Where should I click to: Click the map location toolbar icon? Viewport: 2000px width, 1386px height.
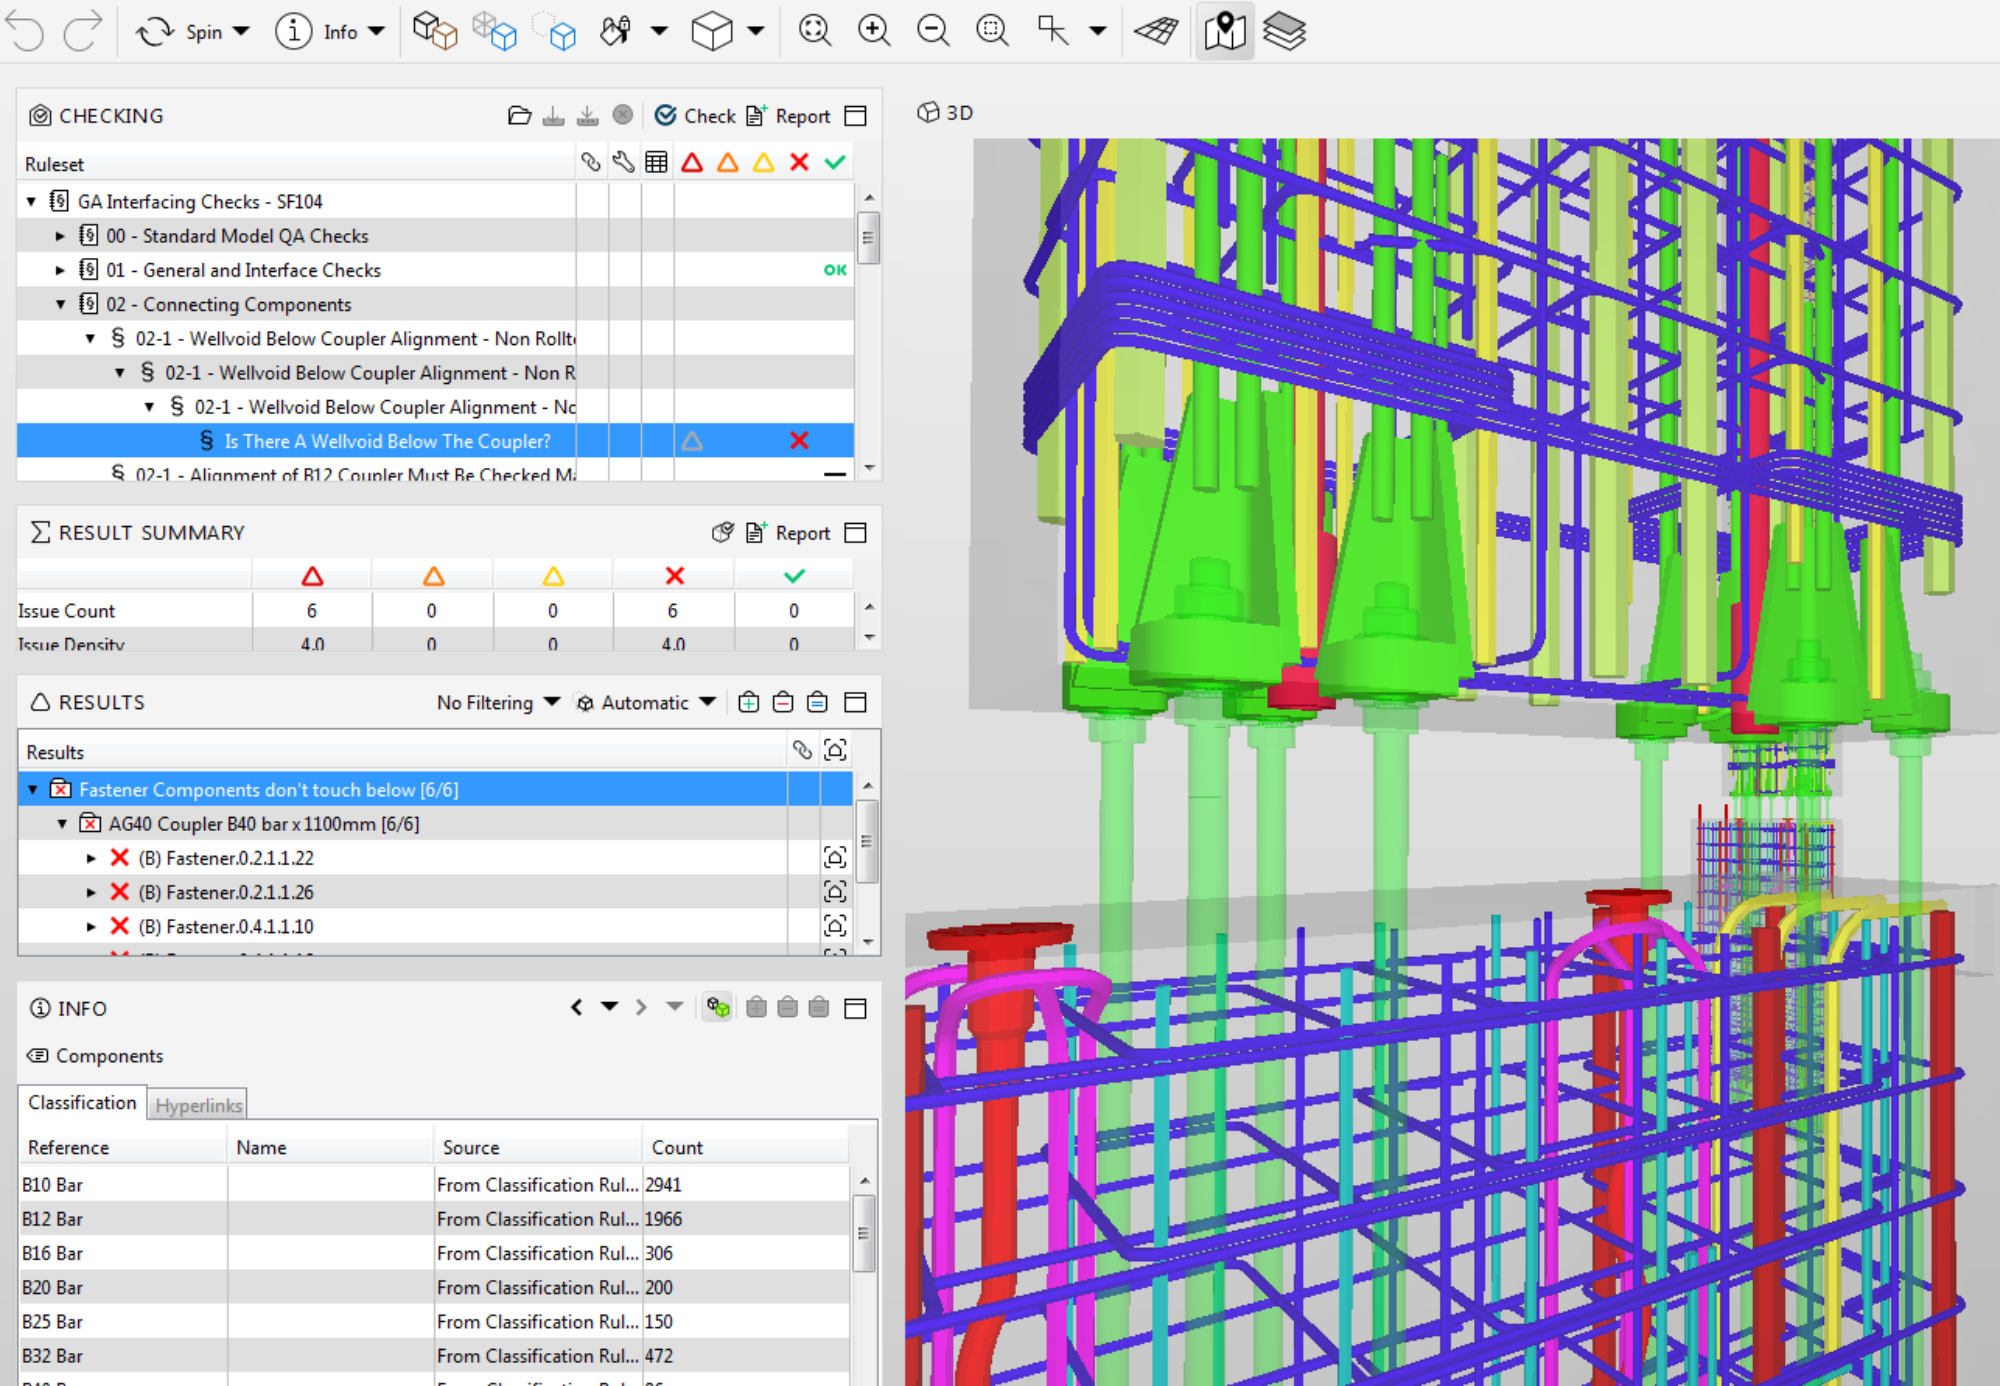coord(1224,32)
